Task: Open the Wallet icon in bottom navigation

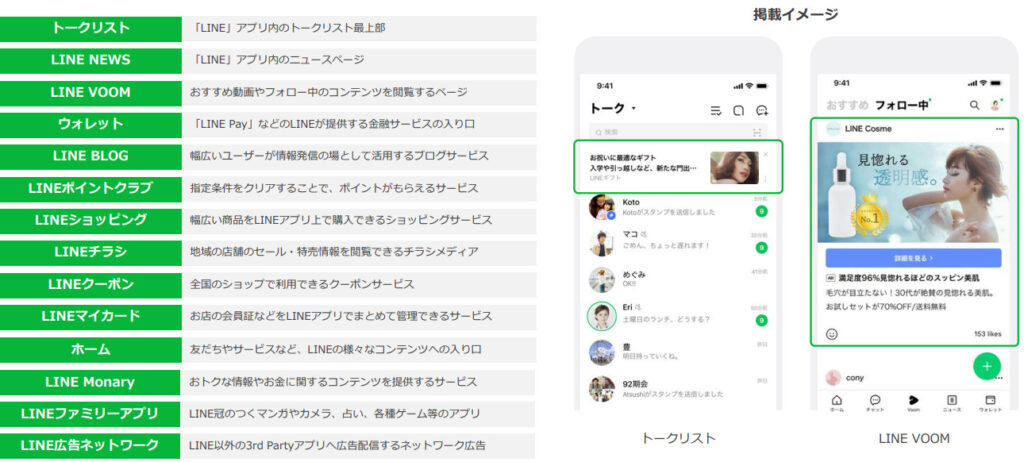Action: click(x=989, y=400)
